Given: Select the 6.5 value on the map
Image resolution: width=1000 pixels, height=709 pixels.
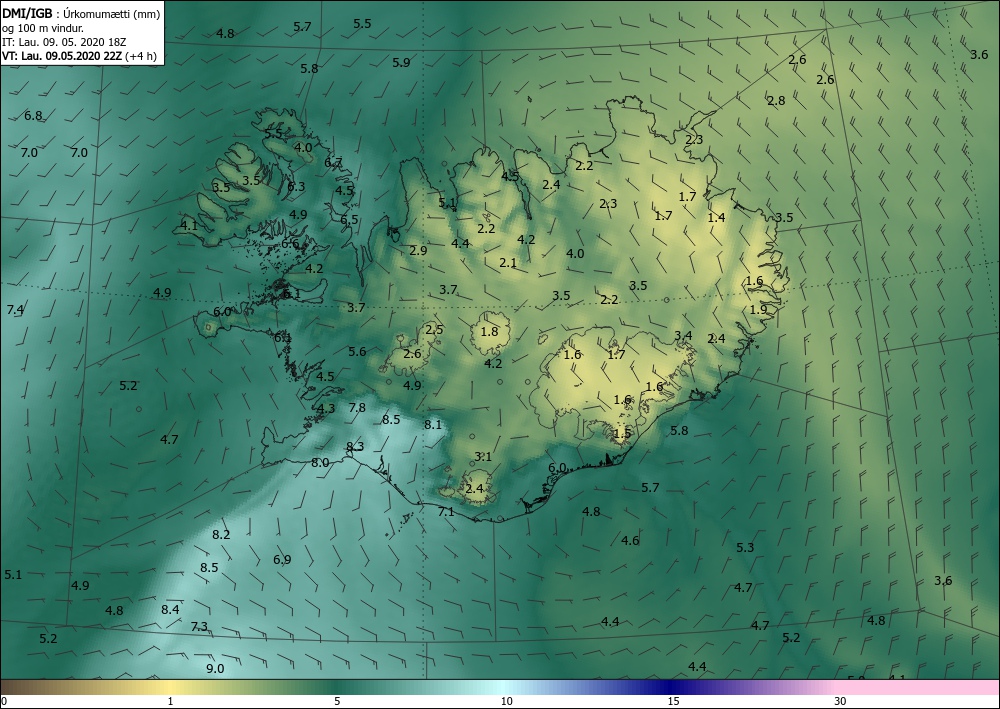Looking at the screenshot, I should (349, 220).
